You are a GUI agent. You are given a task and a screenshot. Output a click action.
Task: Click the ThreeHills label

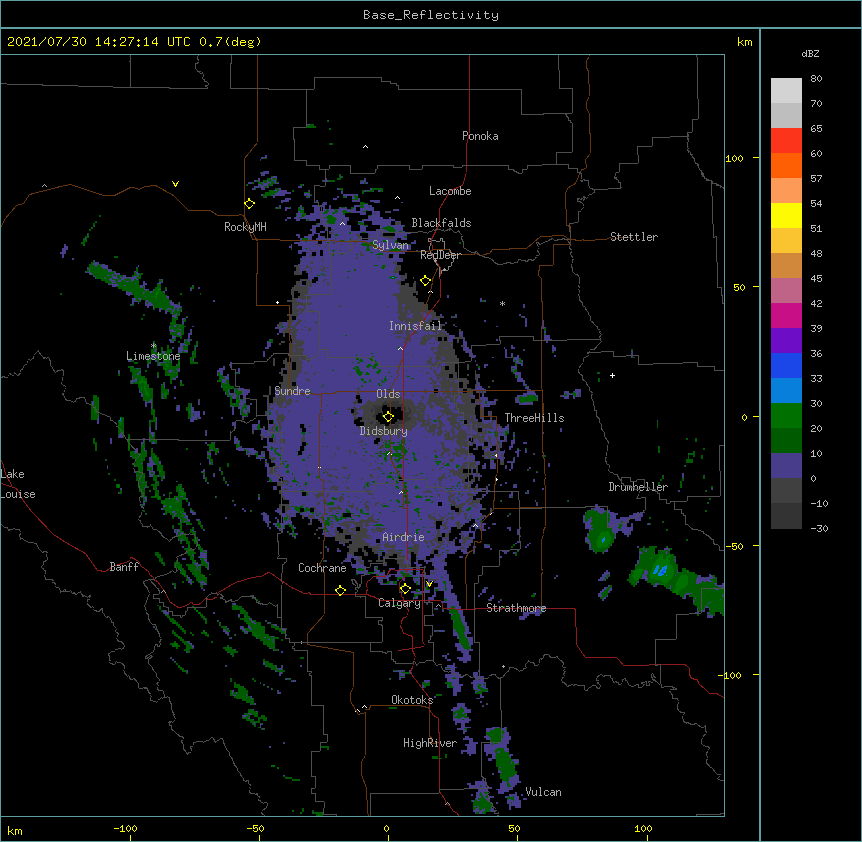pos(534,418)
